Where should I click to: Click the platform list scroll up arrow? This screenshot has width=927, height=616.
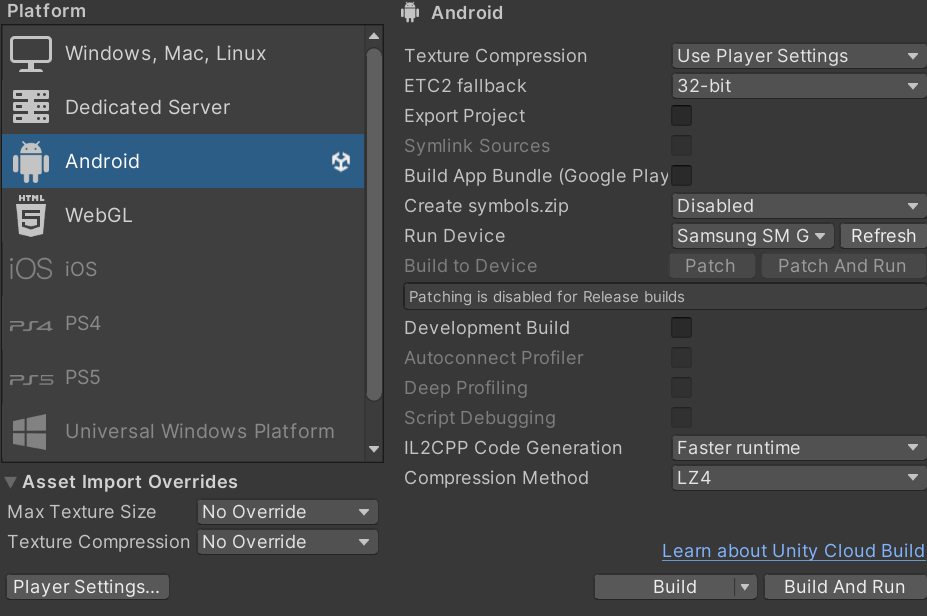[374, 36]
